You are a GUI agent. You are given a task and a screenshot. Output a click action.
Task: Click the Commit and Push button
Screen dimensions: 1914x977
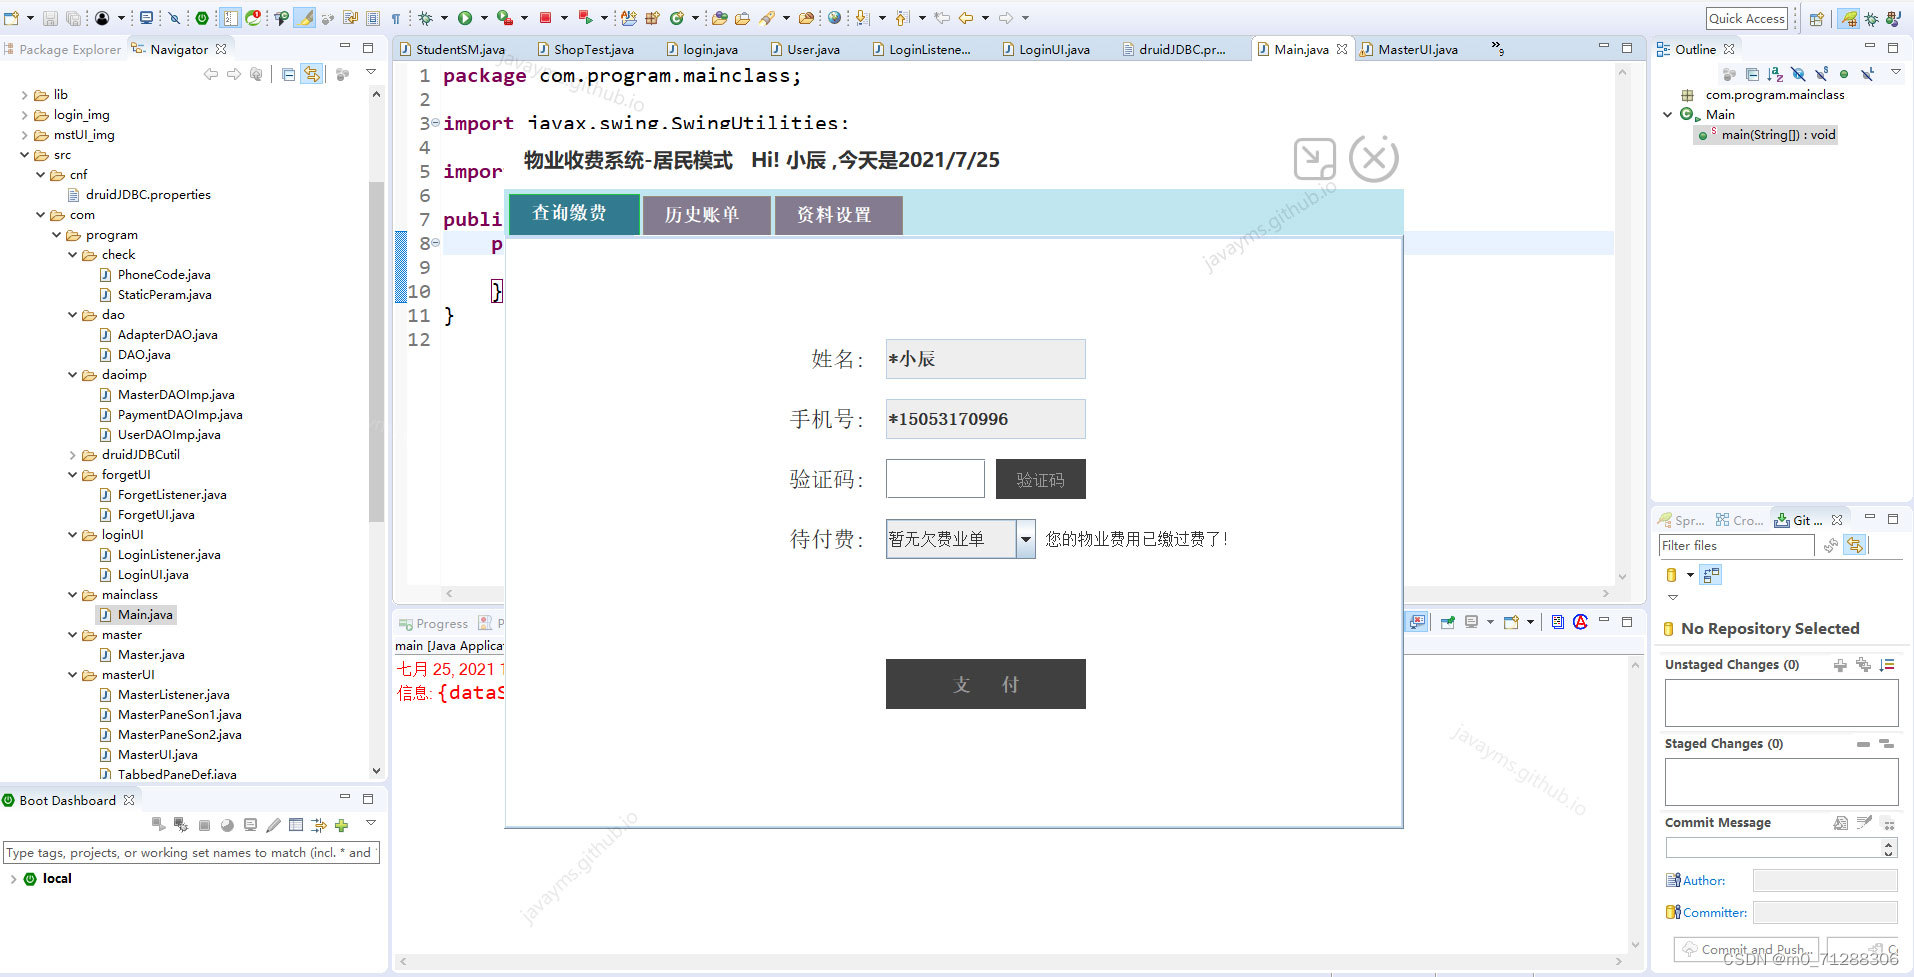pyautogui.click(x=1745, y=949)
